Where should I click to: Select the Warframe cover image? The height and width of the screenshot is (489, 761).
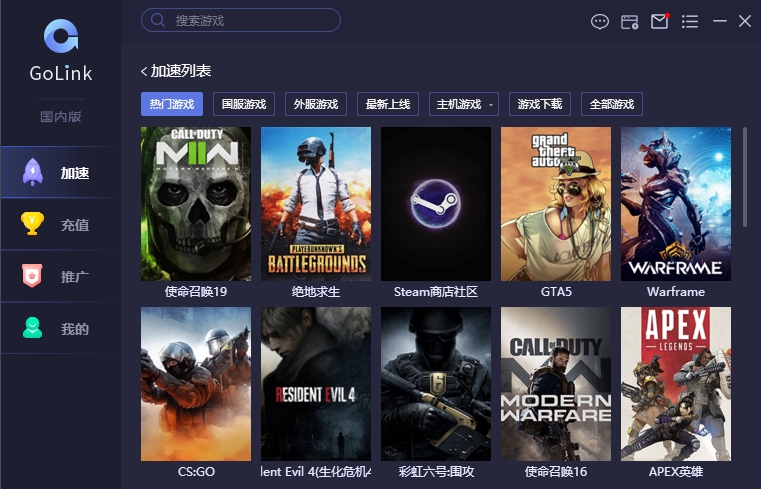coord(676,204)
